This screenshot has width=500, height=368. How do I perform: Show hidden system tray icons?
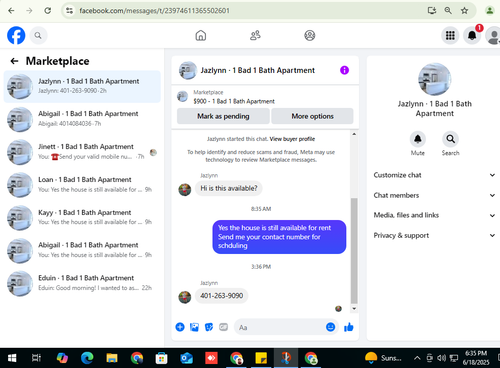(x=417, y=358)
